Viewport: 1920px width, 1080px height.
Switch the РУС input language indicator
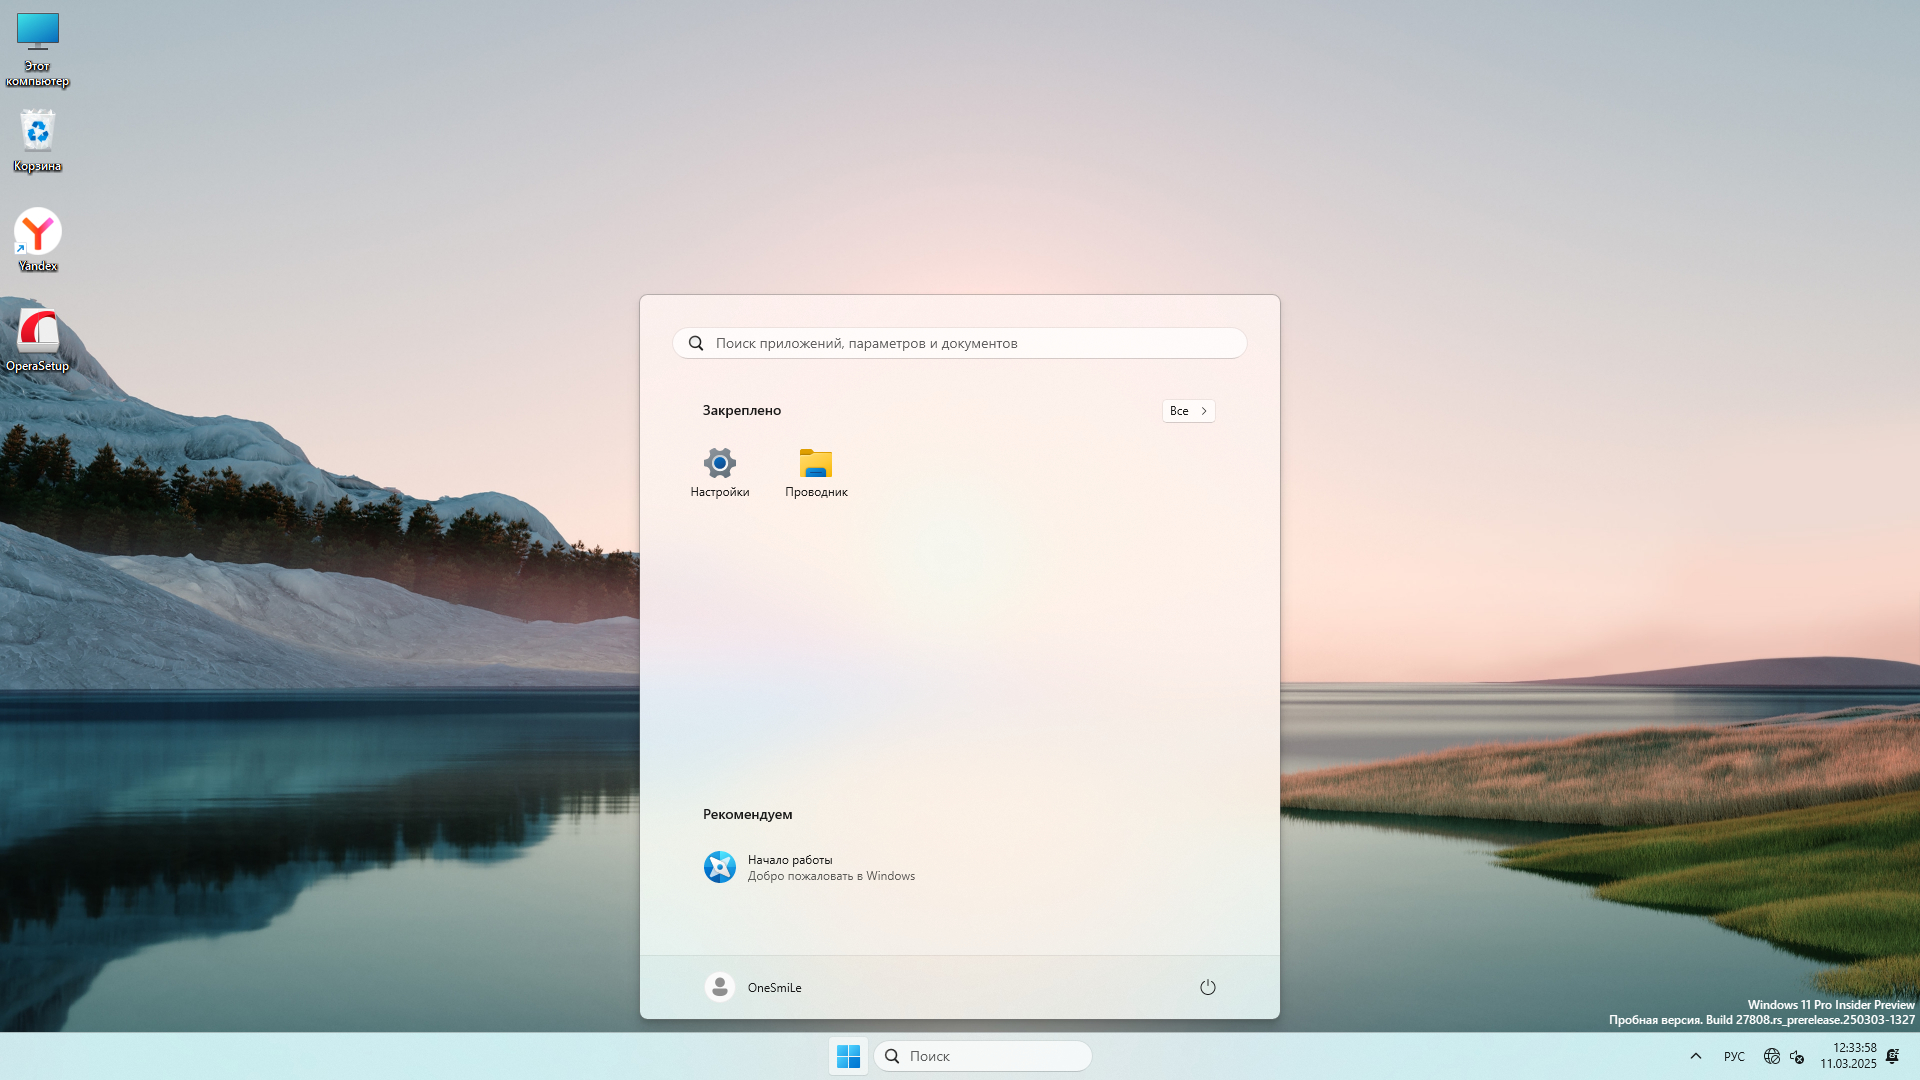click(x=1734, y=1056)
